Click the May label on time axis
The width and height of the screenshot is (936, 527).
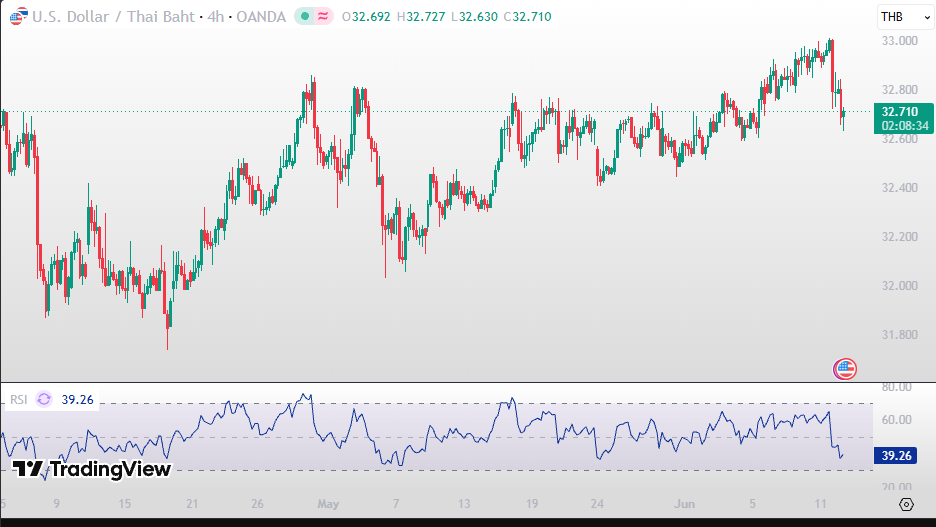coord(328,504)
